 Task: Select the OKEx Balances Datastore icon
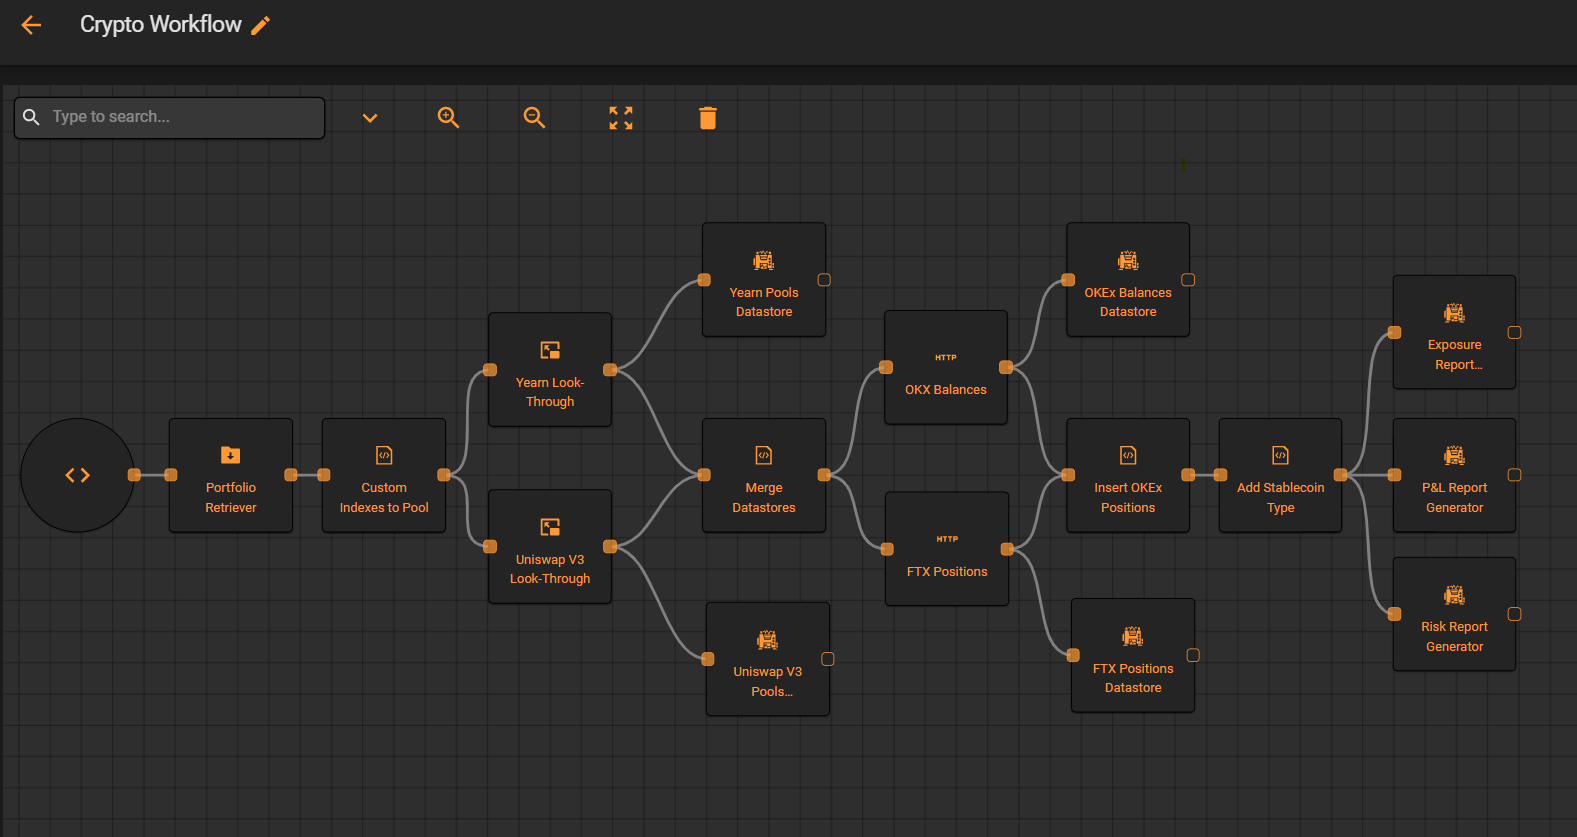pos(1128,261)
